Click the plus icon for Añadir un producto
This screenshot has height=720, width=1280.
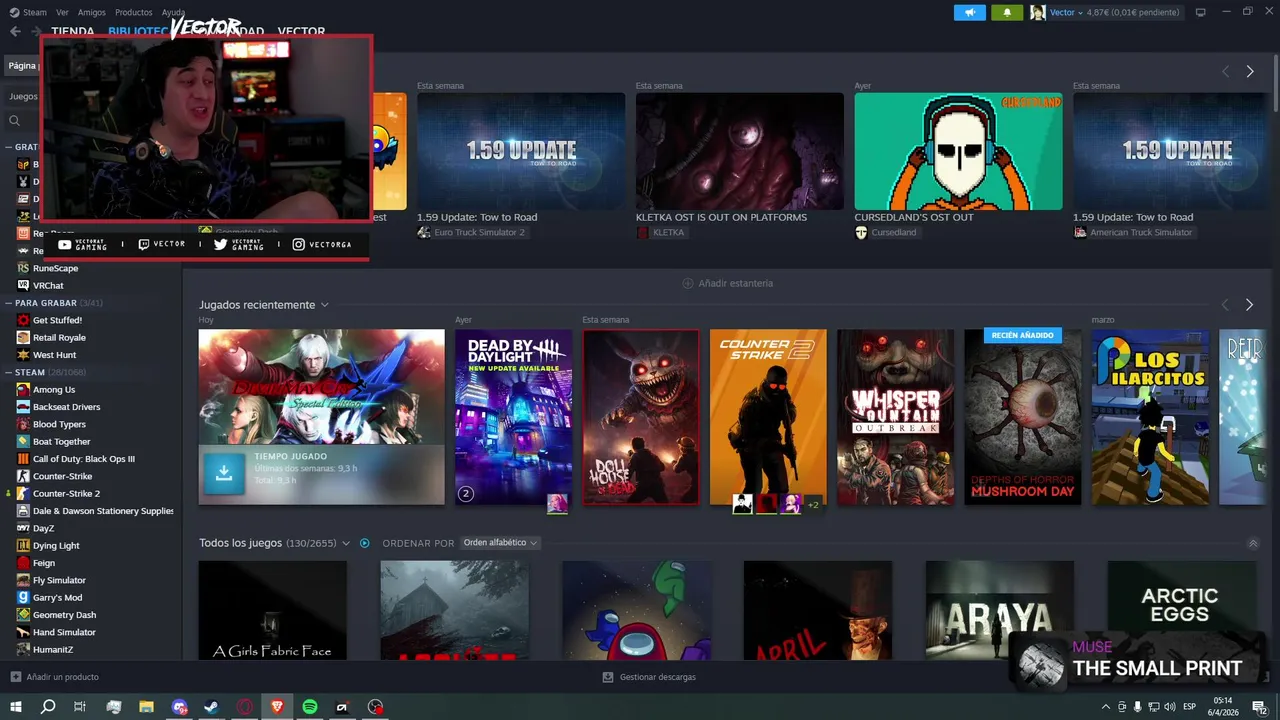tap(16, 677)
